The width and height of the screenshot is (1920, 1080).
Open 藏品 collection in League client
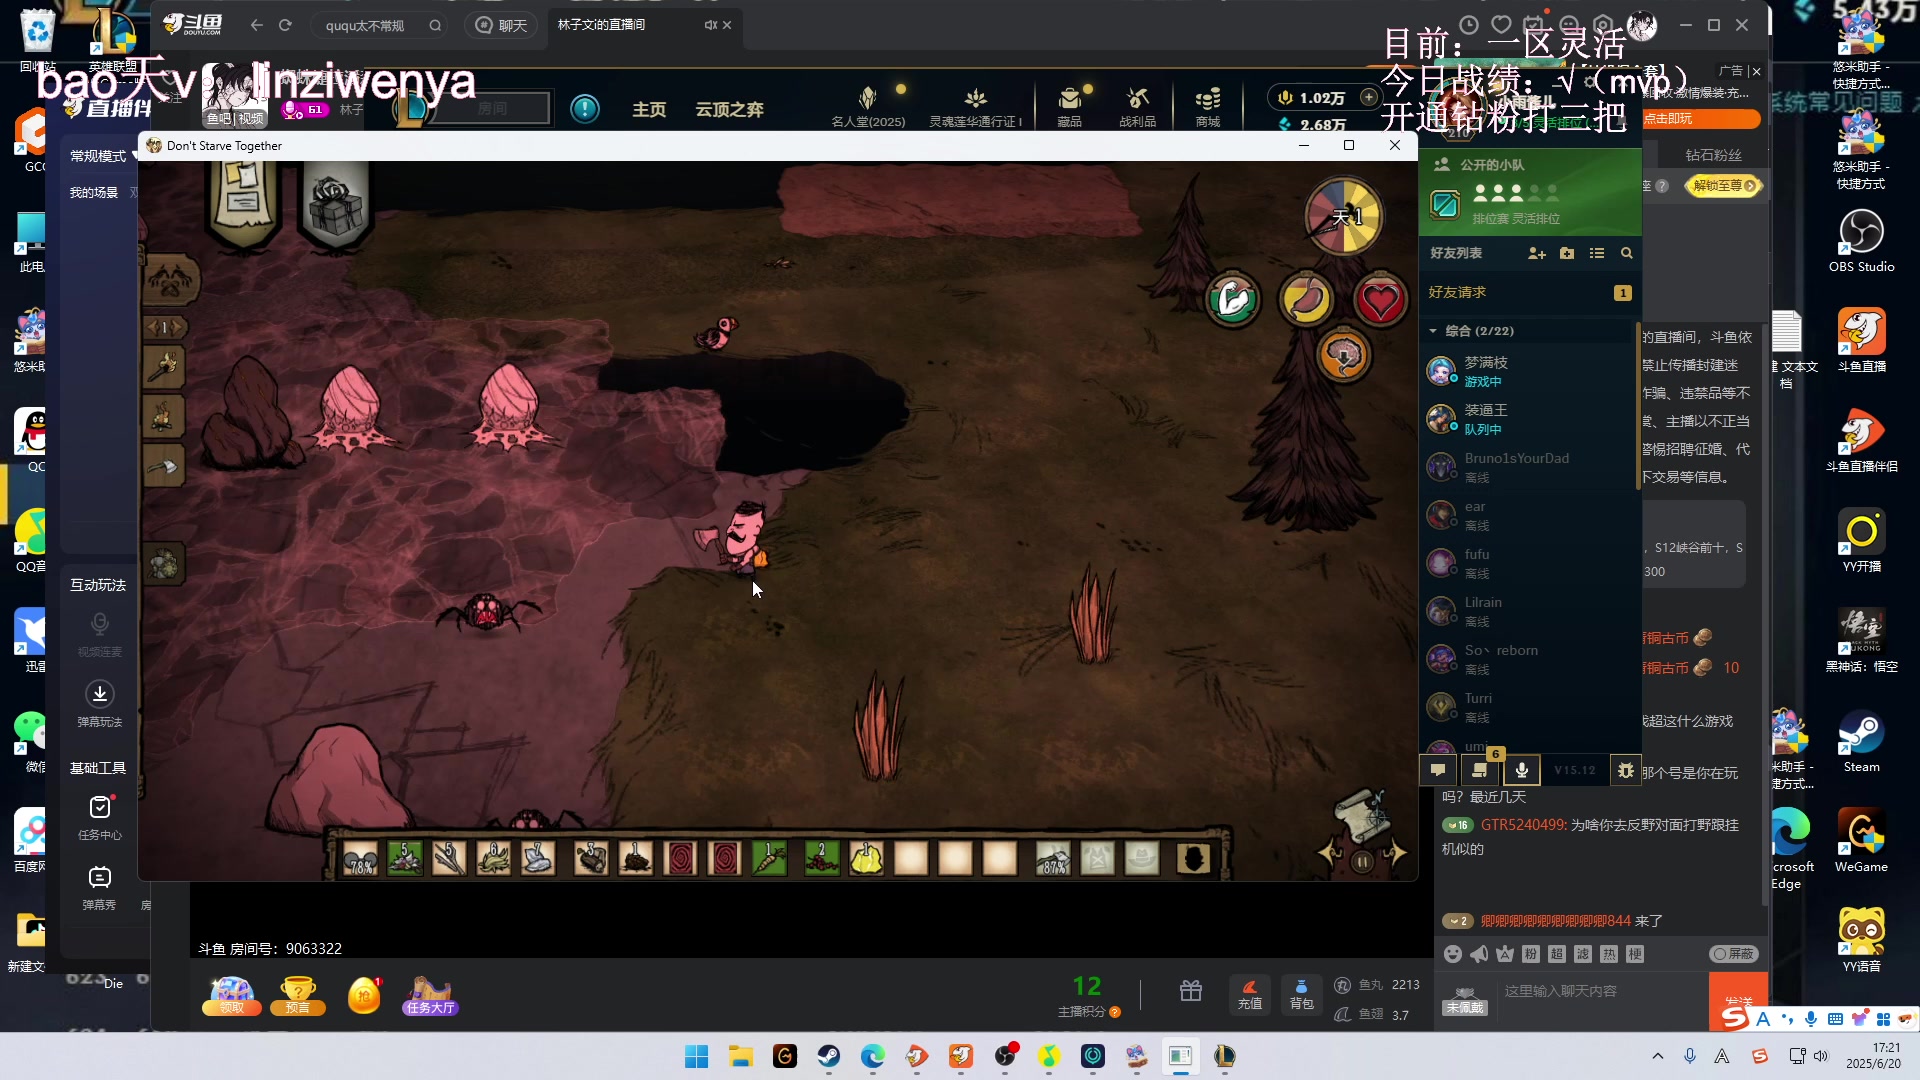(1069, 106)
